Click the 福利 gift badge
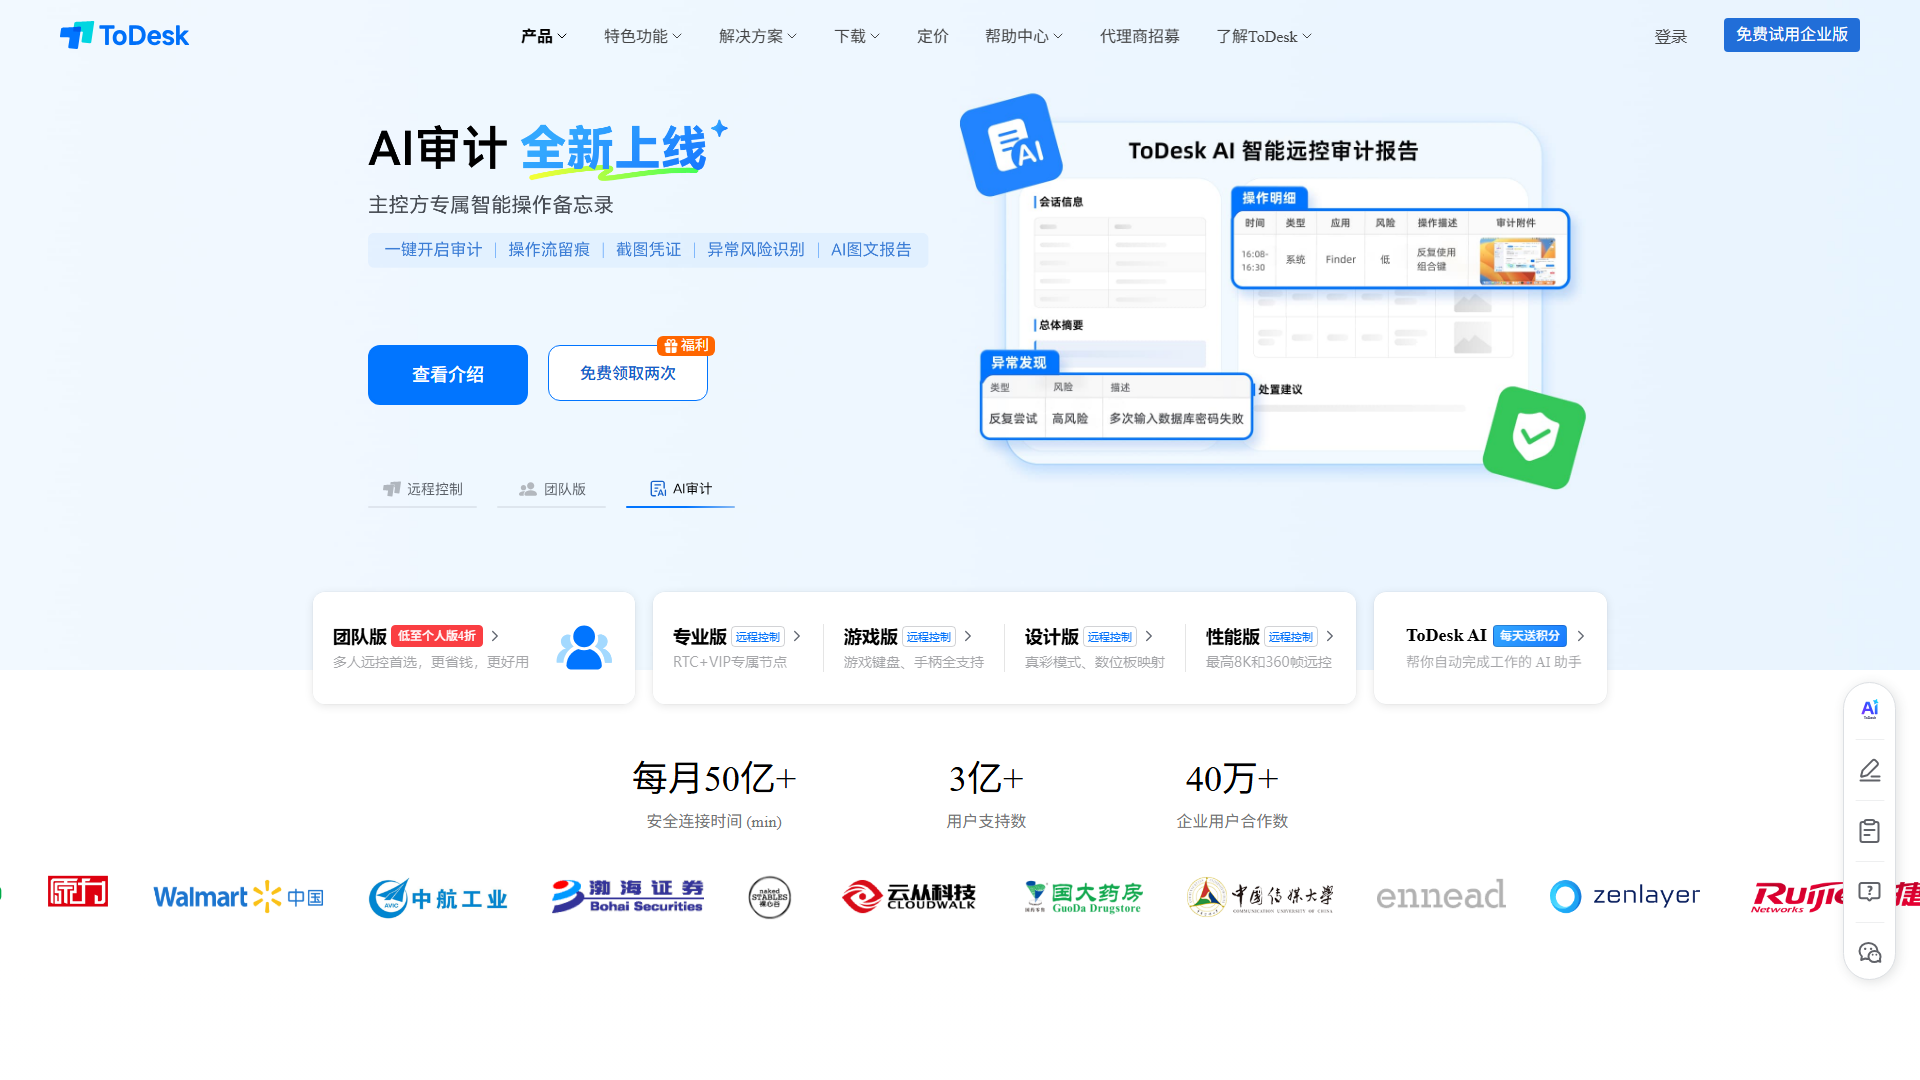This screenshot has height=1080, width=1920. (686, 346)
